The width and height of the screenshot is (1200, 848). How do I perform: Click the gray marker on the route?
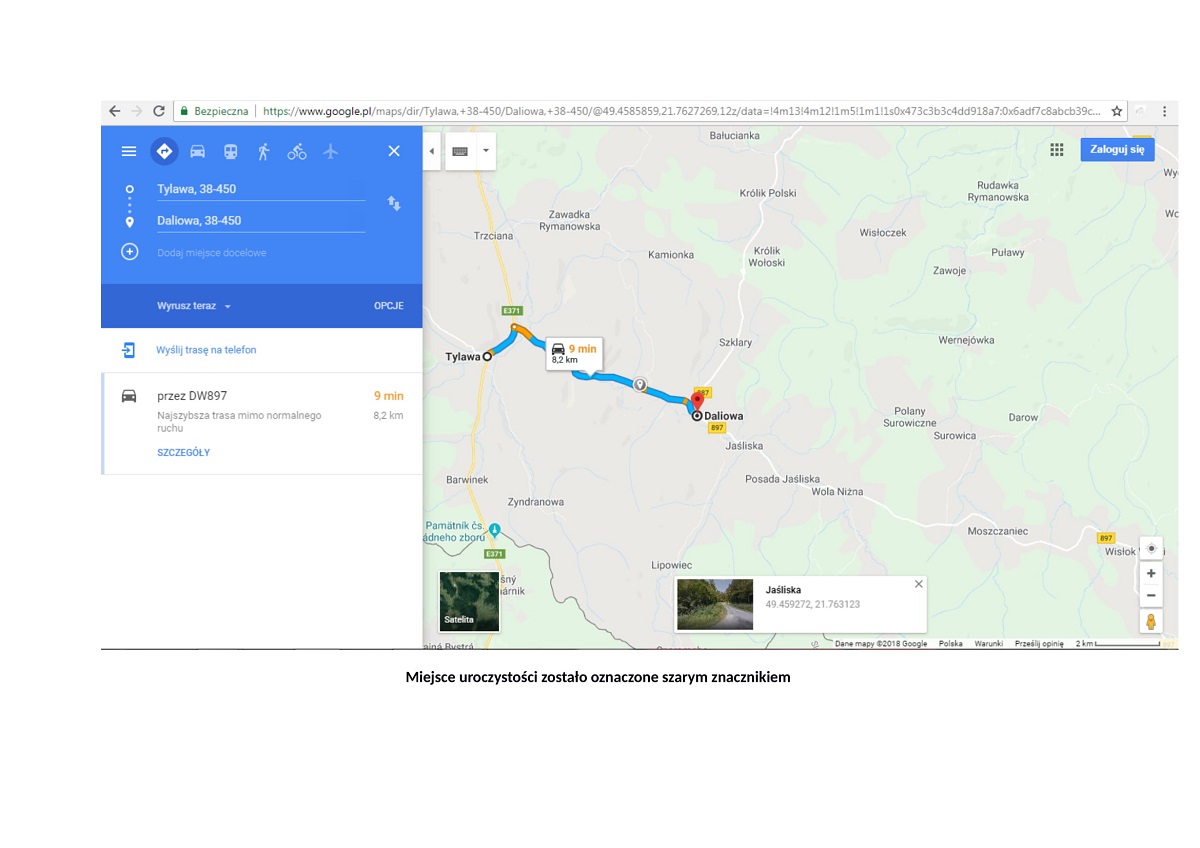640,384
